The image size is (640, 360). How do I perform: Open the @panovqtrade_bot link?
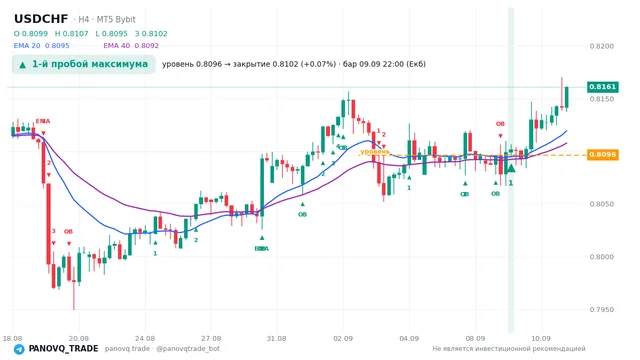pos(188,349)
